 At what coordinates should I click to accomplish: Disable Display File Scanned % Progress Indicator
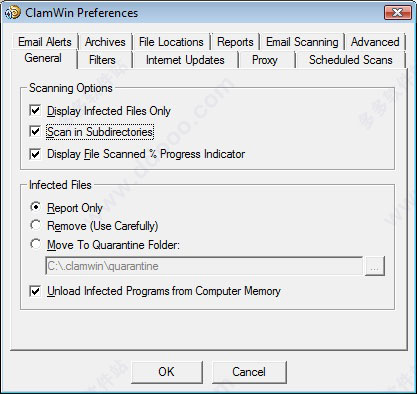[x=35, y=154]
